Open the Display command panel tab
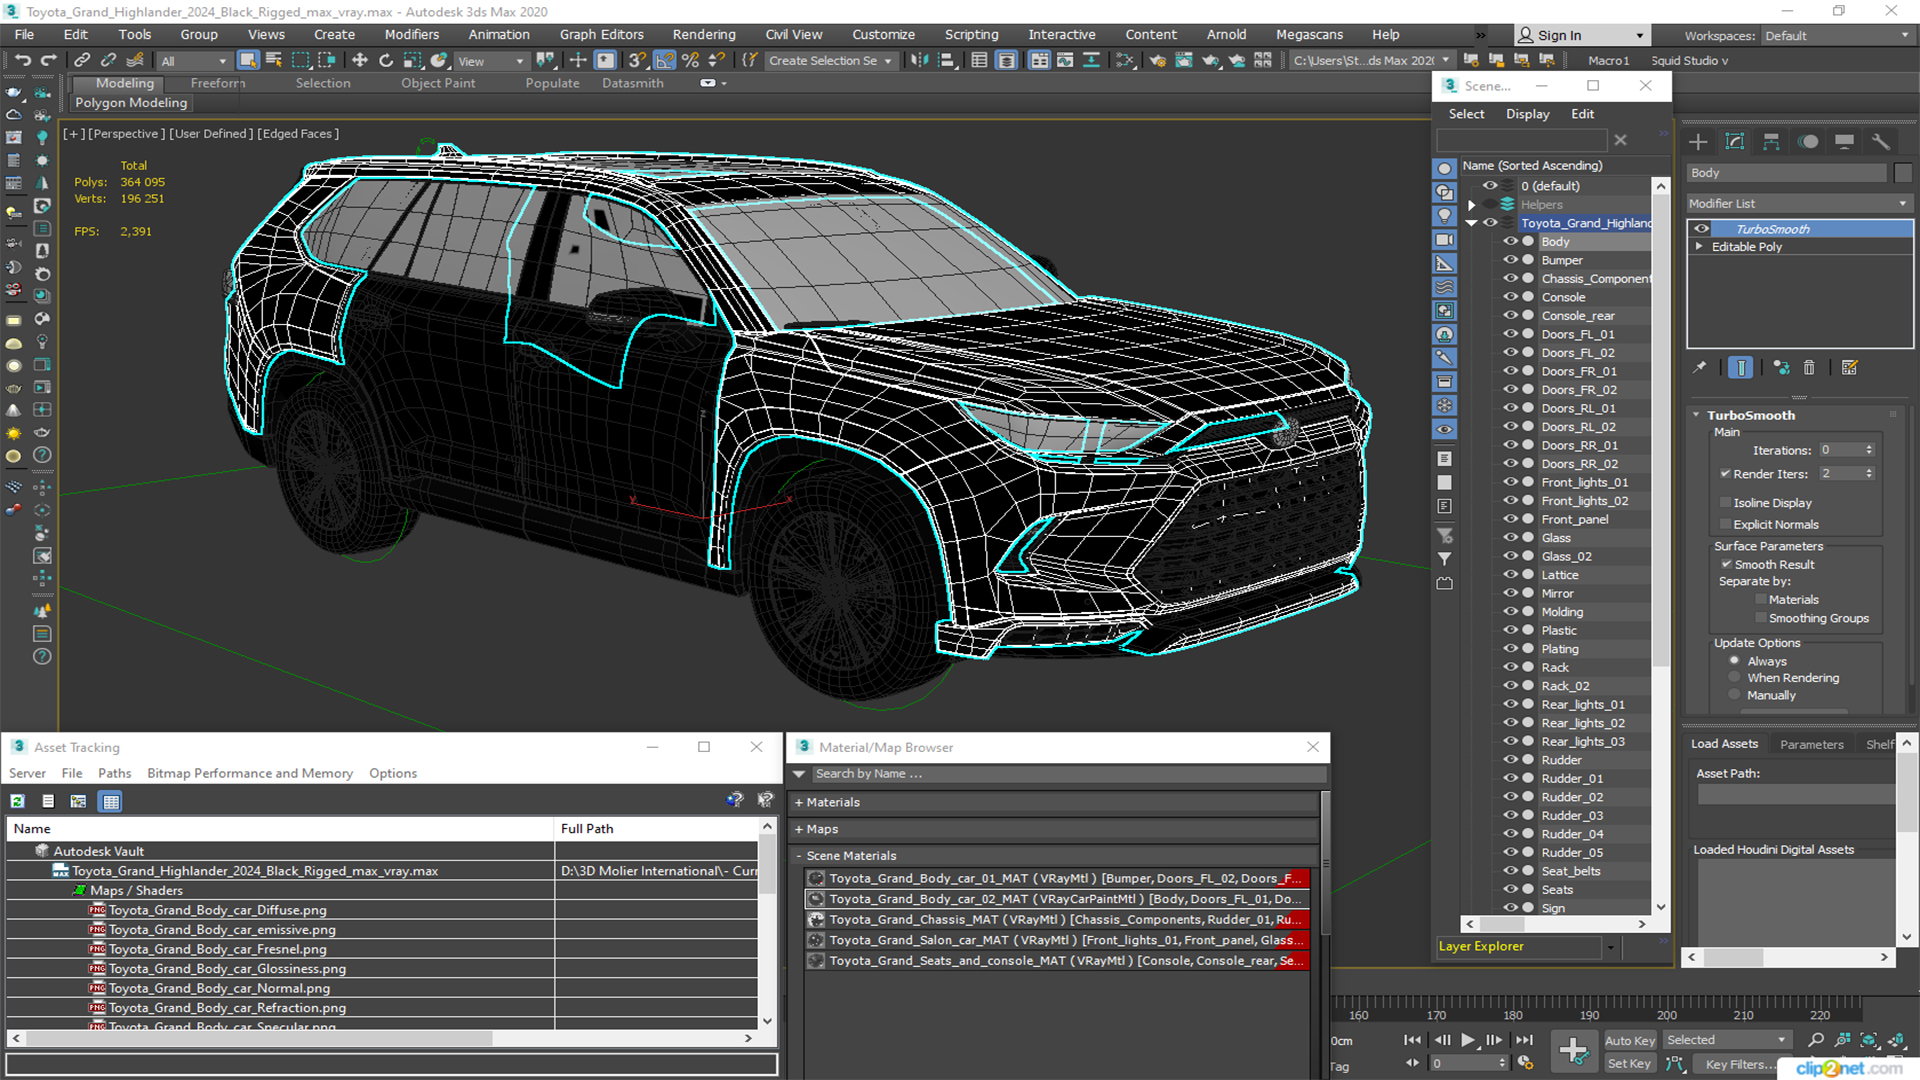The width and height of the screenshot is (1920, 1080). (1845, 142)
